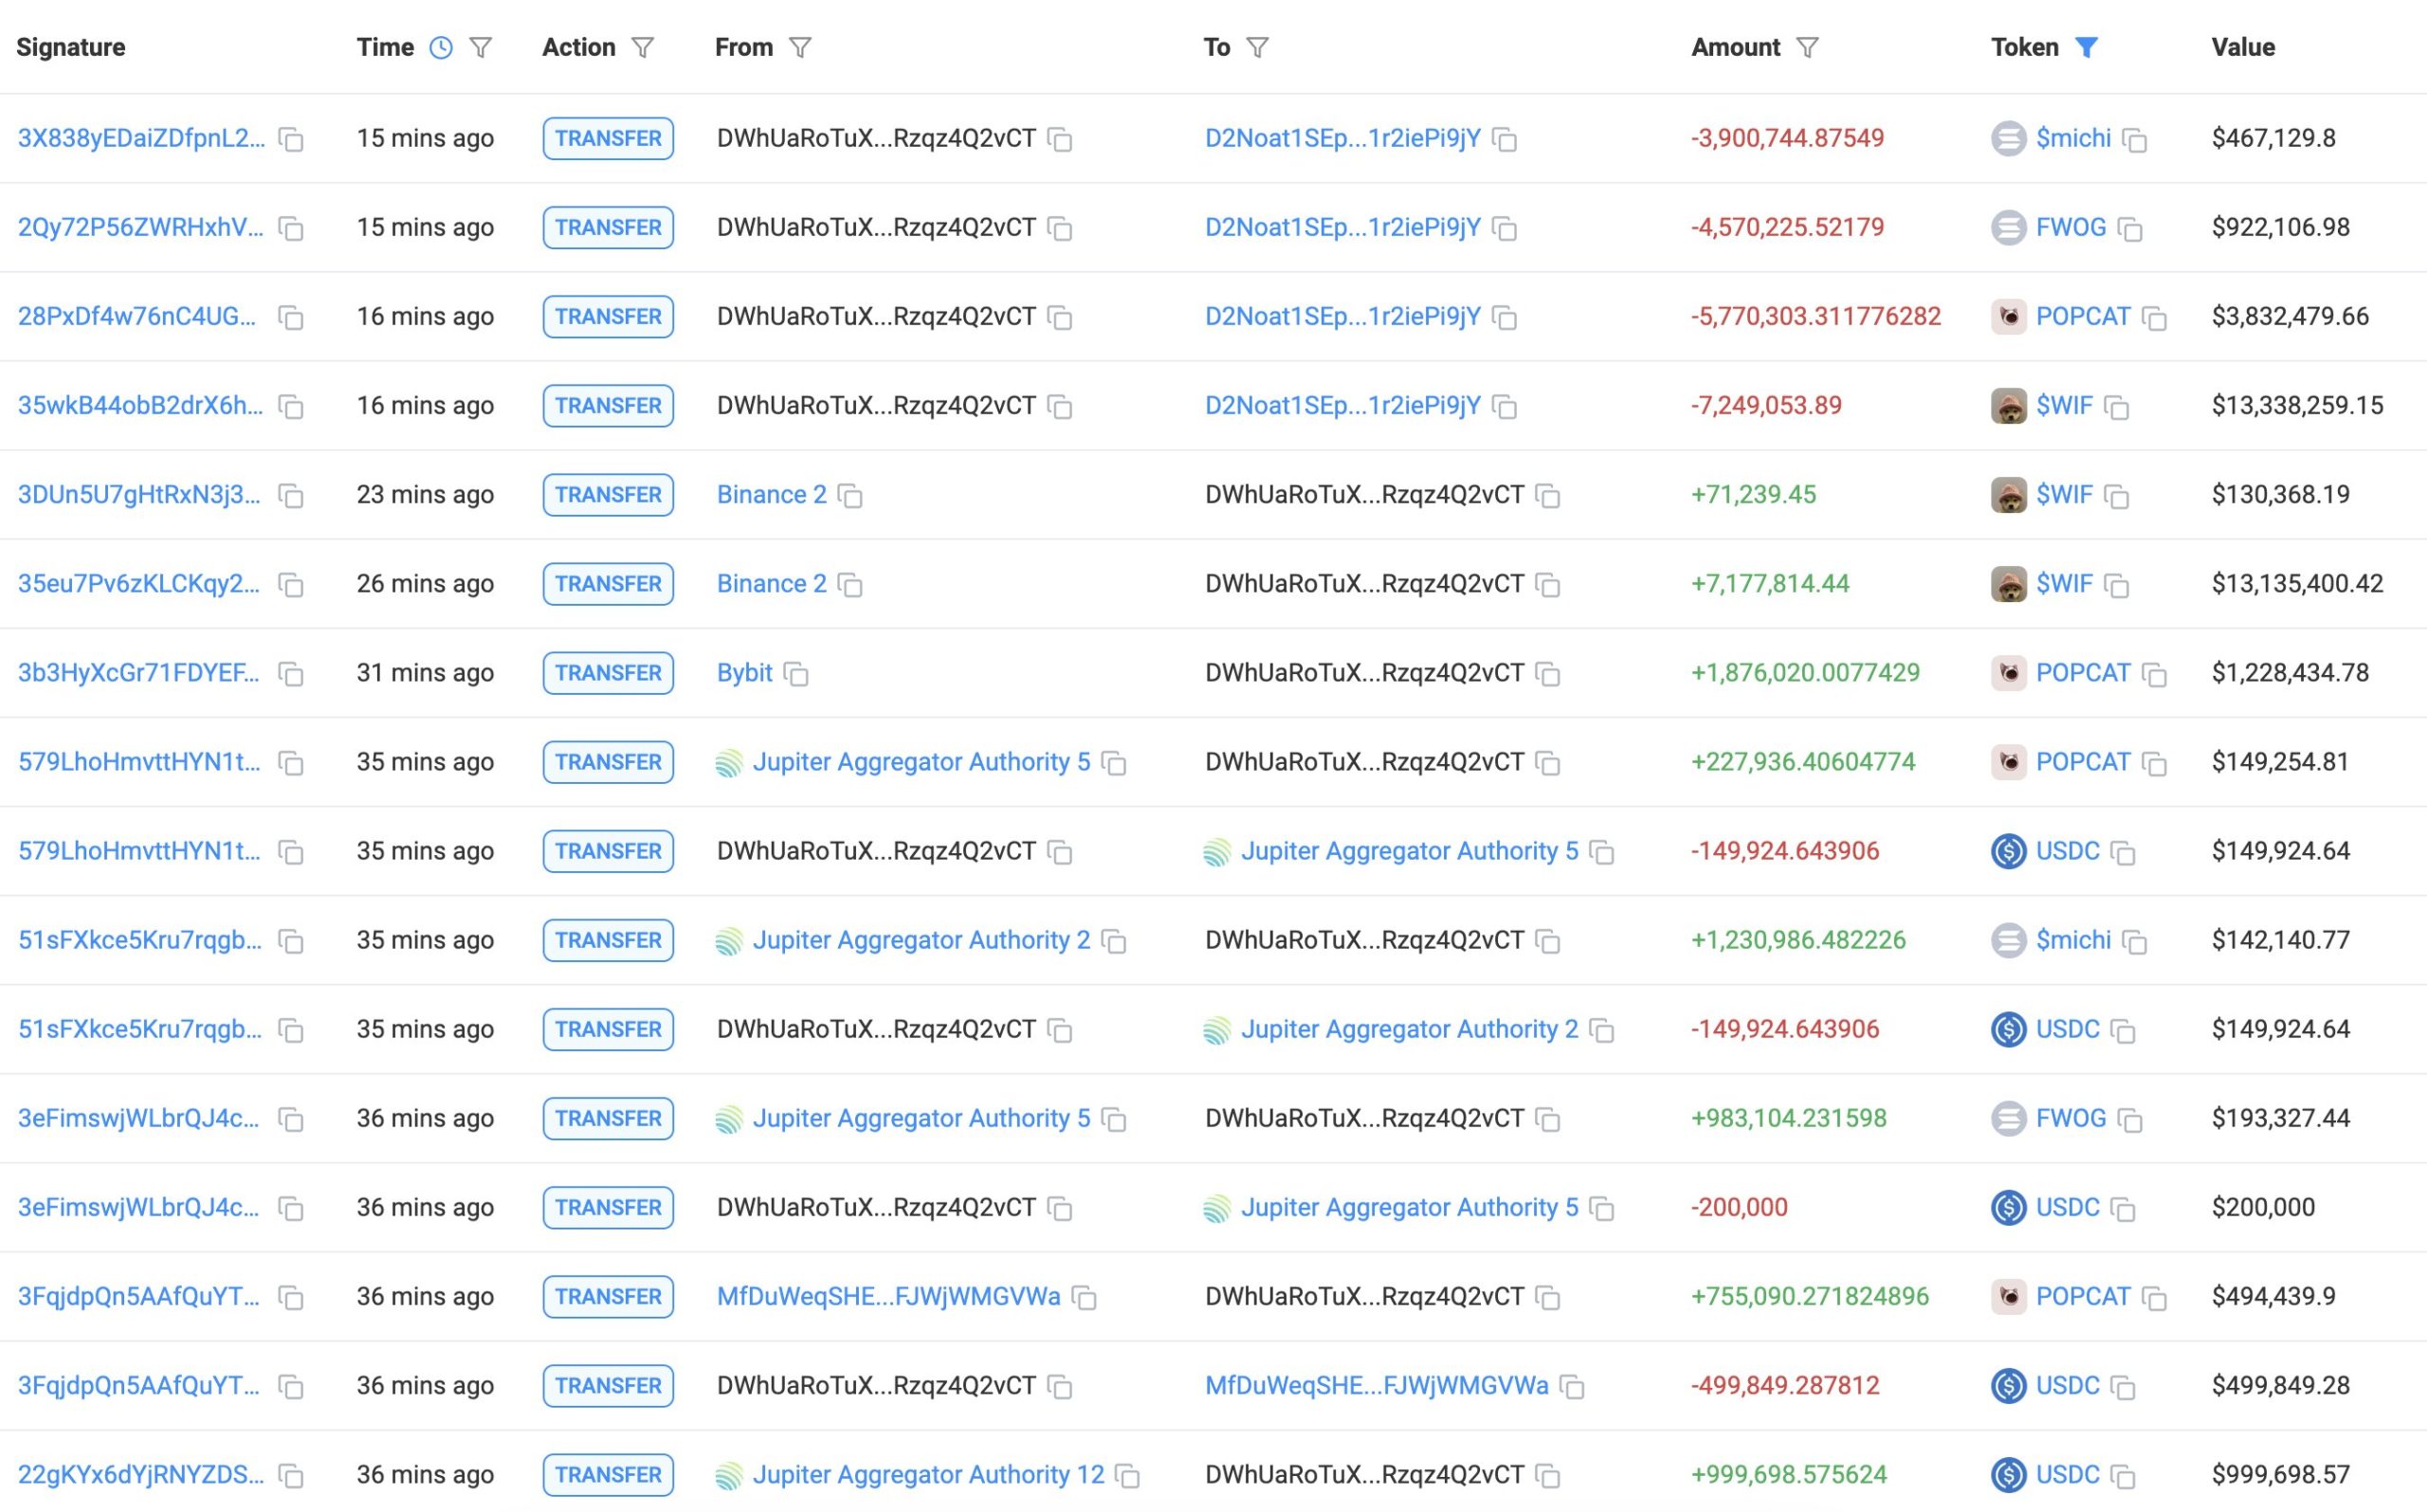Copy signature 22gKYx6dYjRNYZDS
This screenshot has height=1512, width=2427.
coord(291,1476)
